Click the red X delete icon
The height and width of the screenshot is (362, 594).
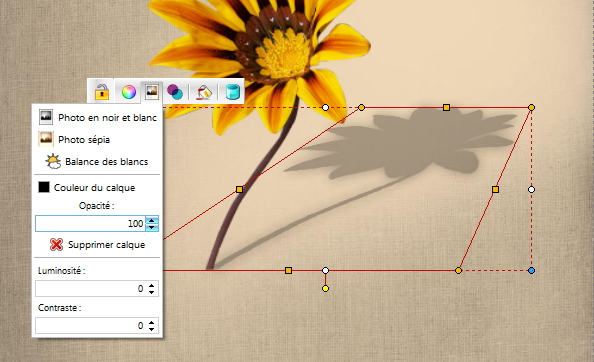click(56, 245)
